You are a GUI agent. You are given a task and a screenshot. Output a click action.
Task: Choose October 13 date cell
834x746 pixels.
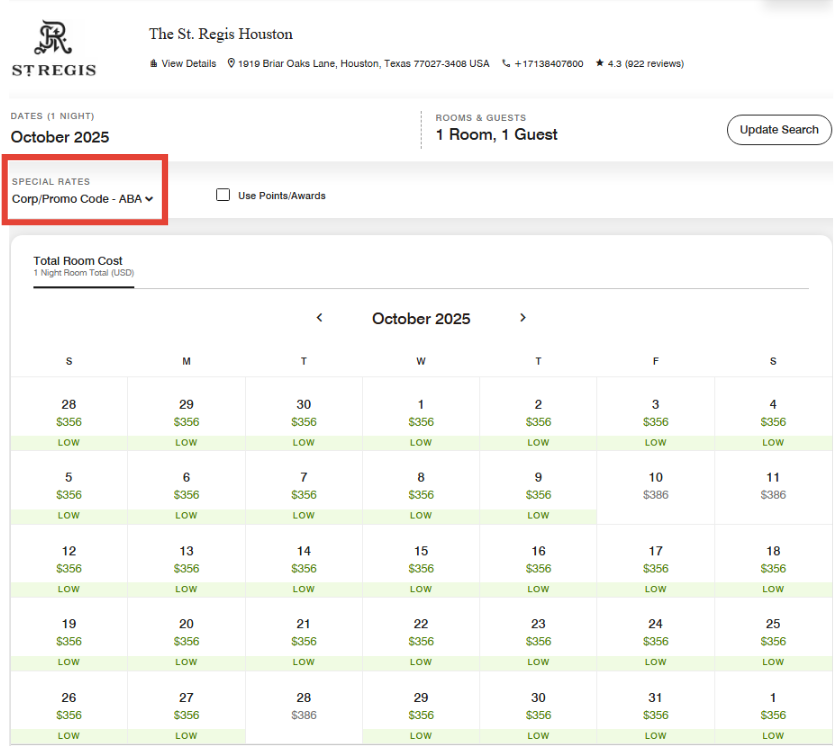click(x=186, y=560)
